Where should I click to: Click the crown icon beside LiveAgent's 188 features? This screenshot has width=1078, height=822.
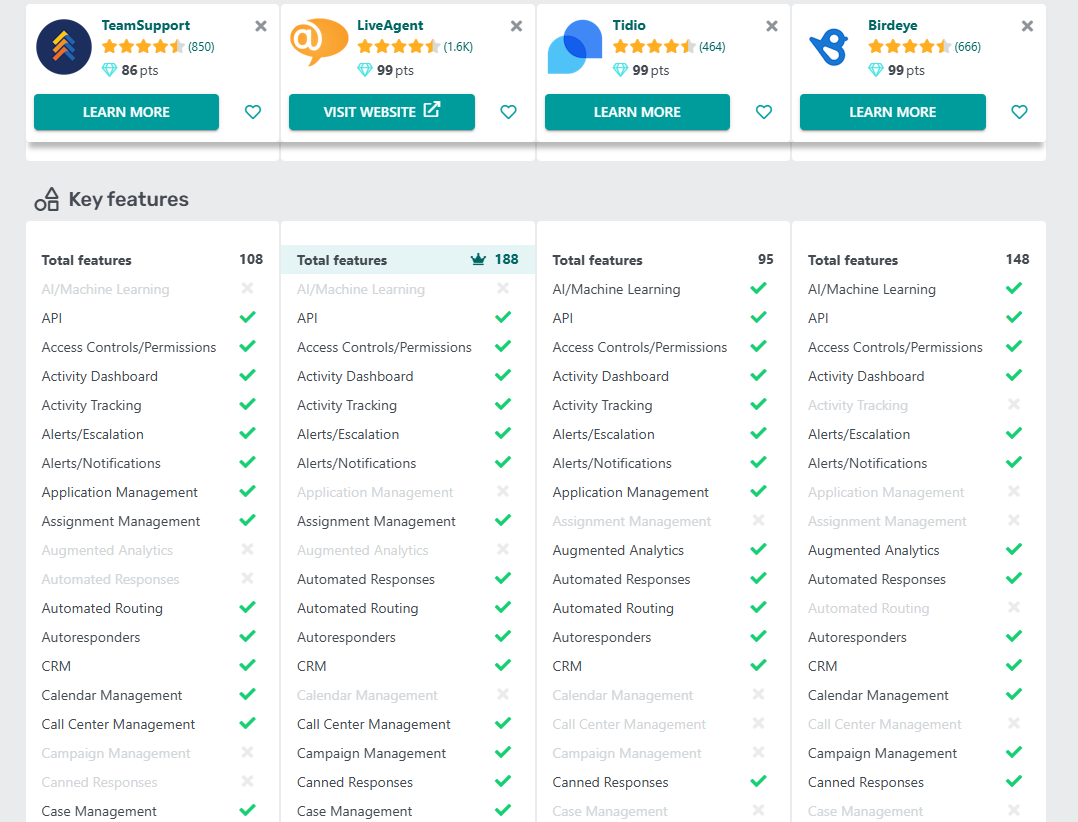pos(480,259)
